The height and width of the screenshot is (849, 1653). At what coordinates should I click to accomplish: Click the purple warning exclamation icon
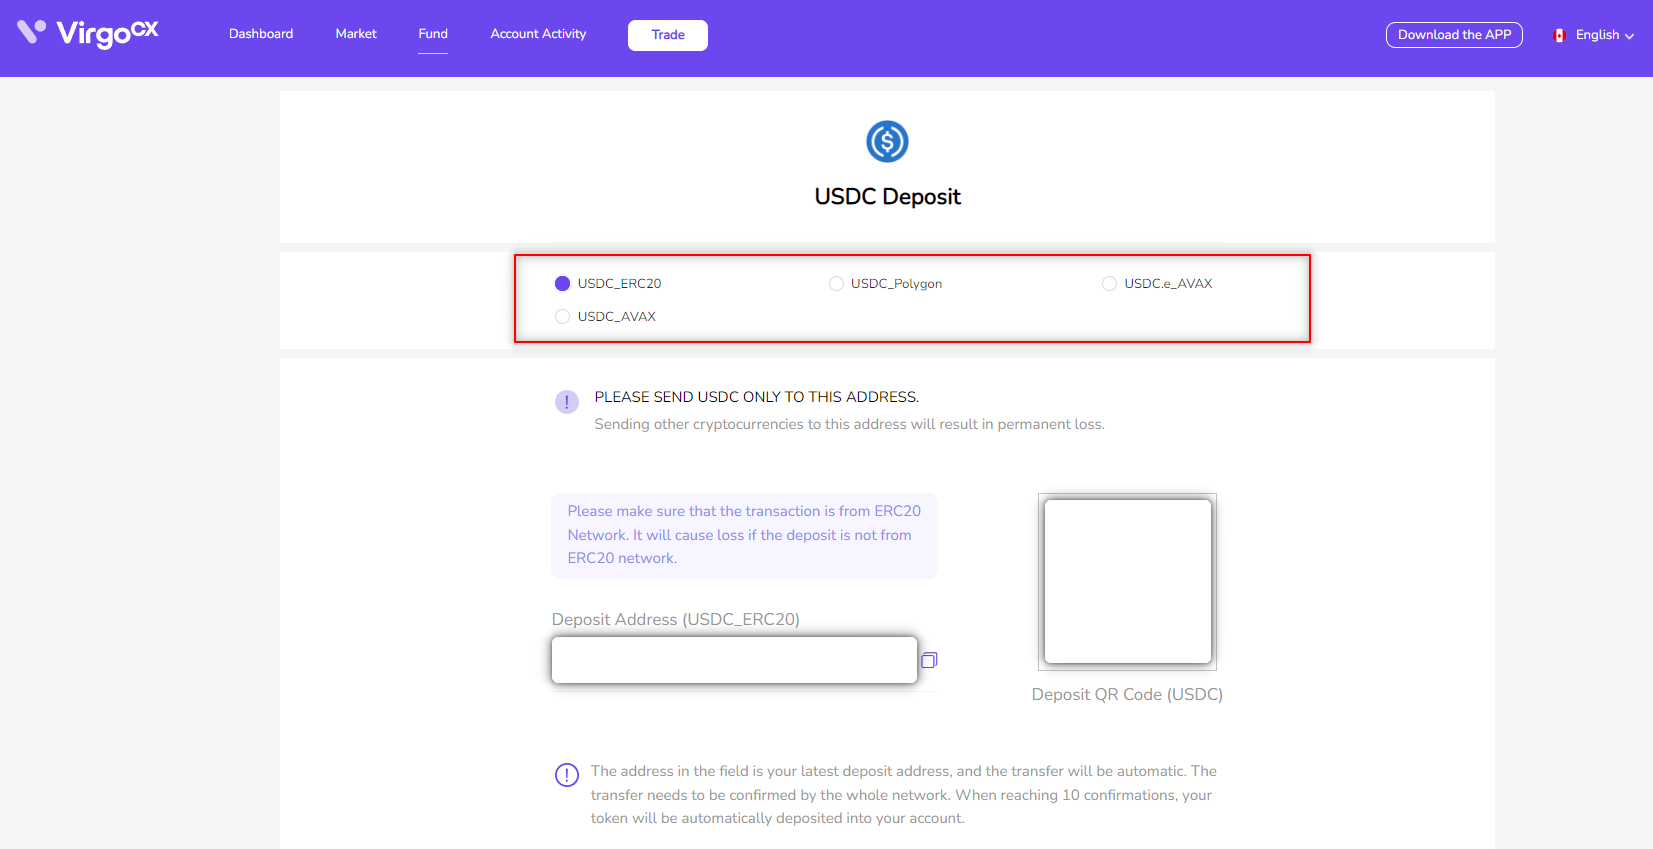point(566,402)
